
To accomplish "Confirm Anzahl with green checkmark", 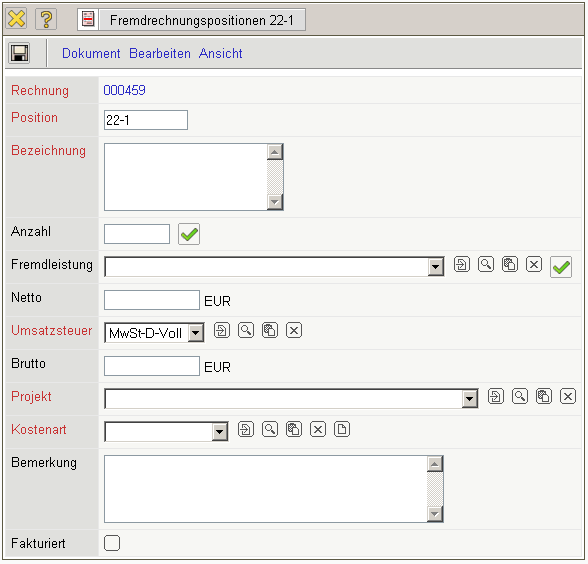I will 189,234.
